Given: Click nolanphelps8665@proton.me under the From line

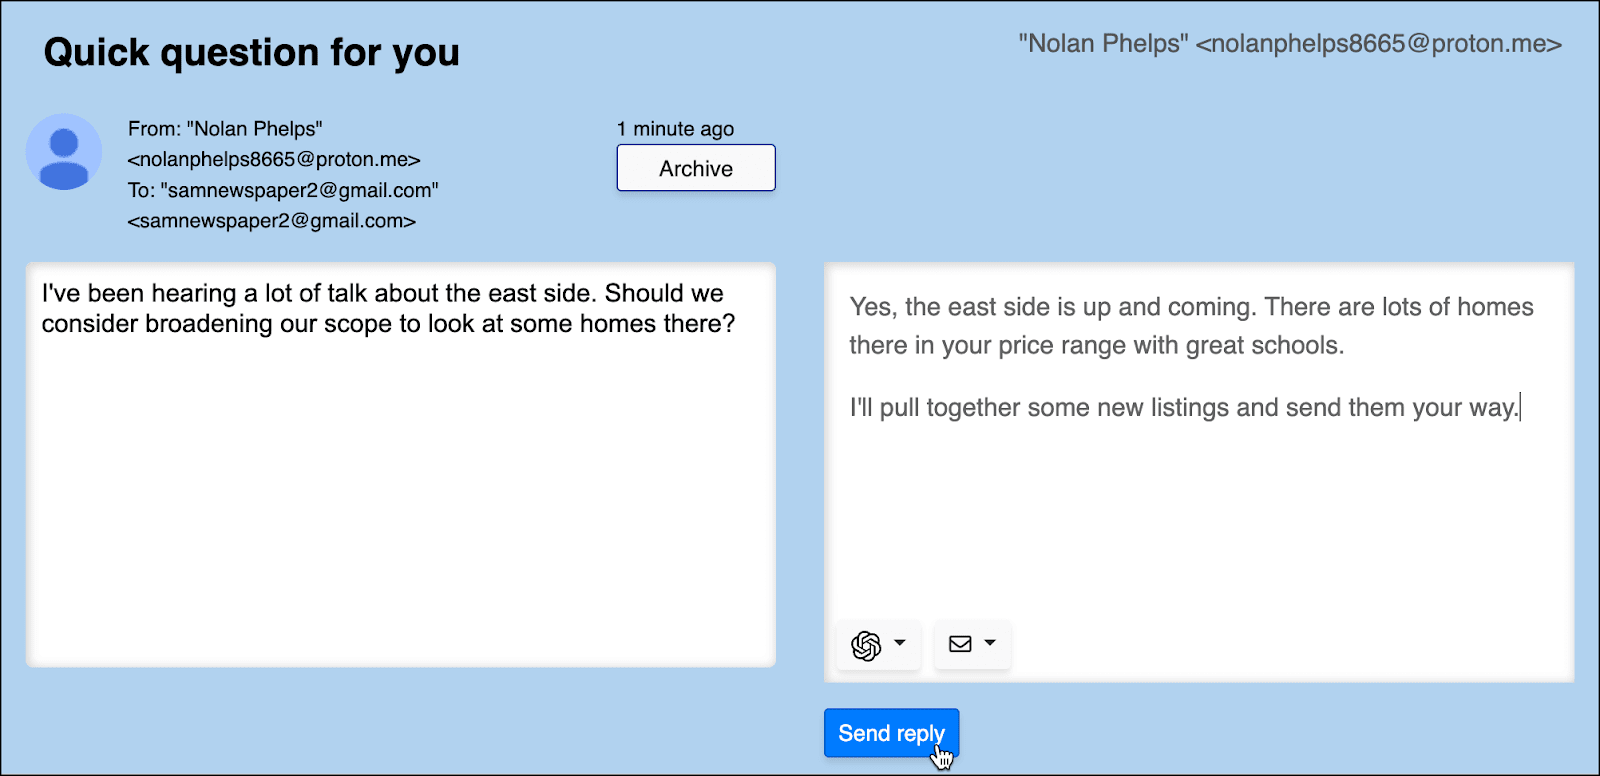Looking at the screenshot, I should 274,160.
